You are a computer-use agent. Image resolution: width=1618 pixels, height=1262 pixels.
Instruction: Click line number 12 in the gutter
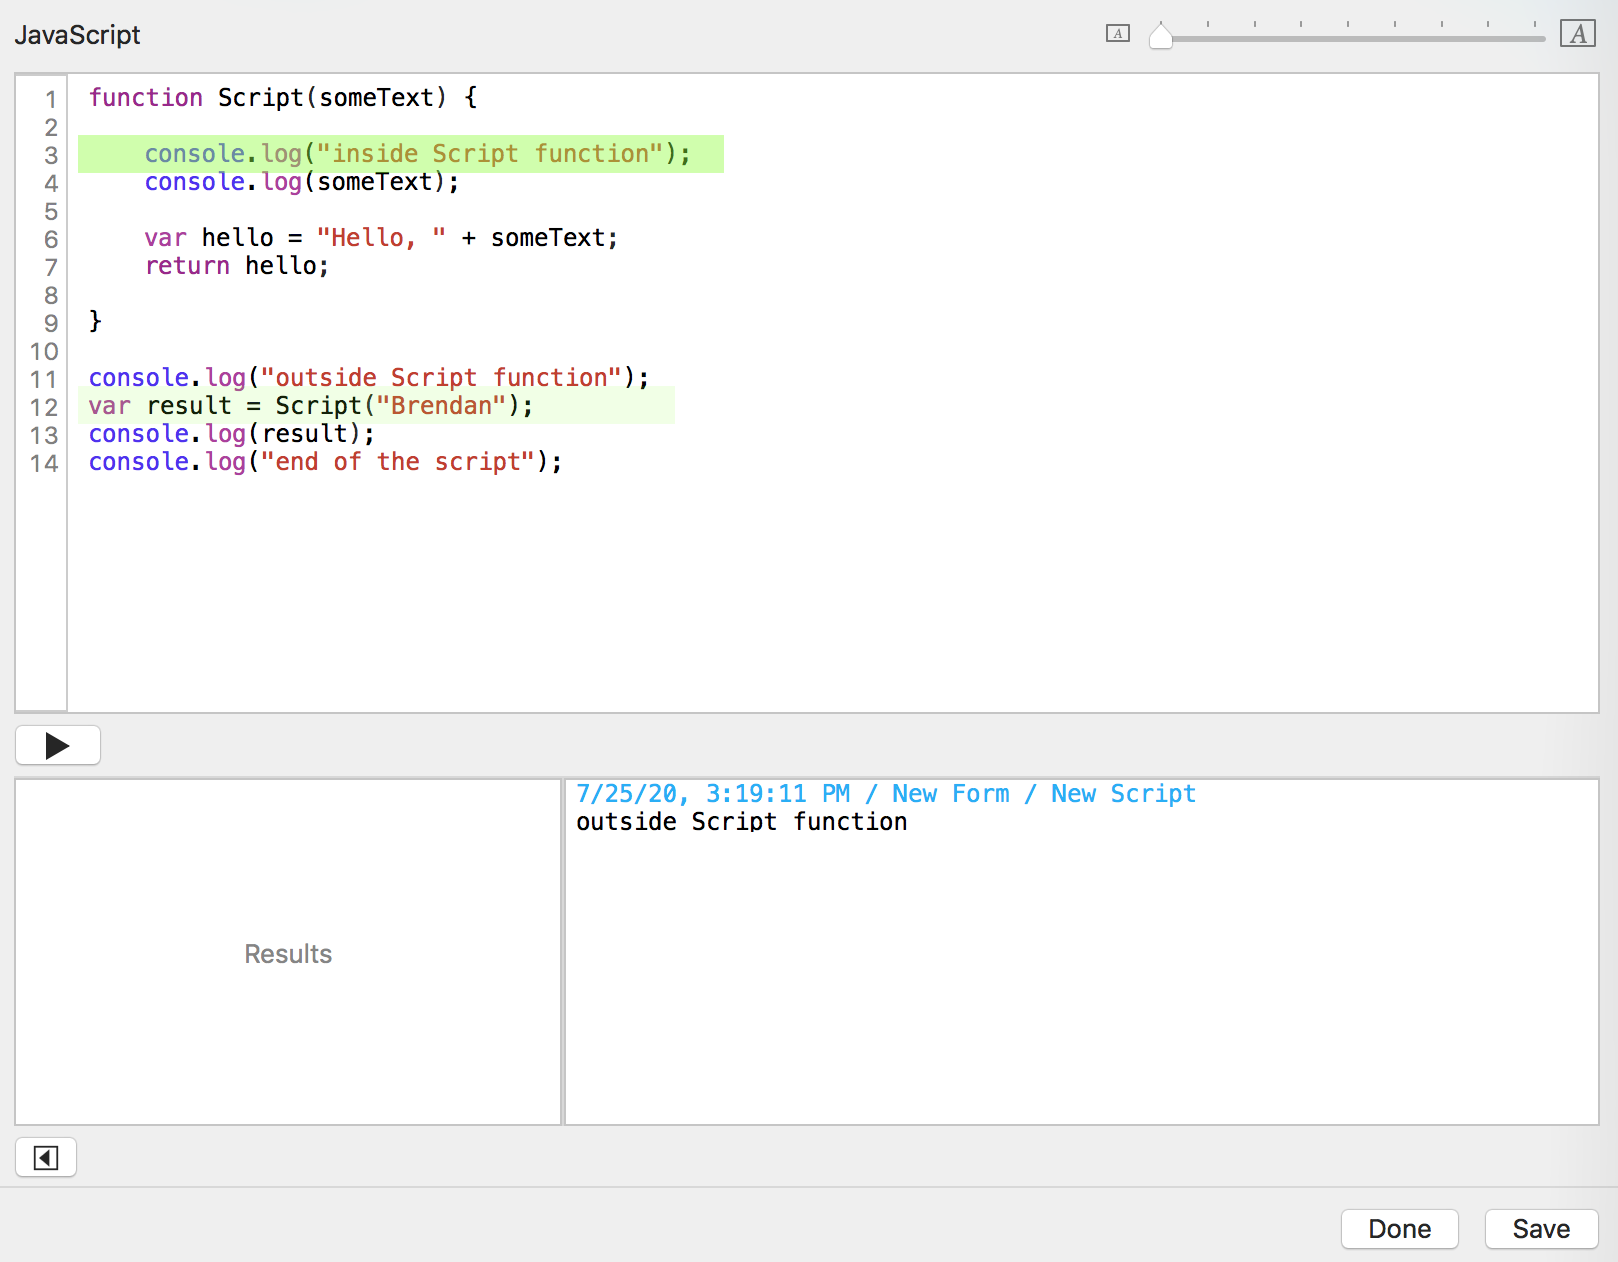44,407
